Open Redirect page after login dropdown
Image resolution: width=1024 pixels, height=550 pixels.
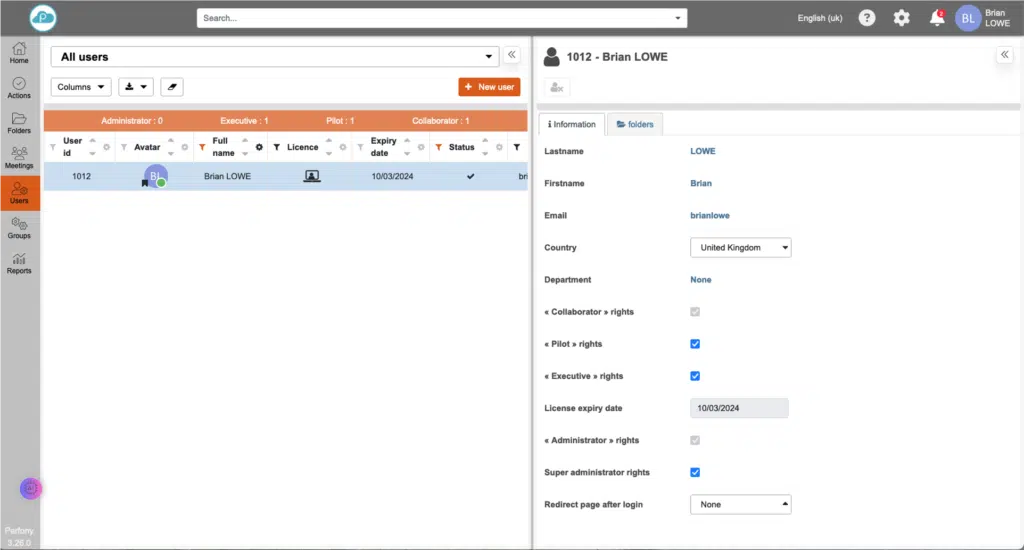740,504
